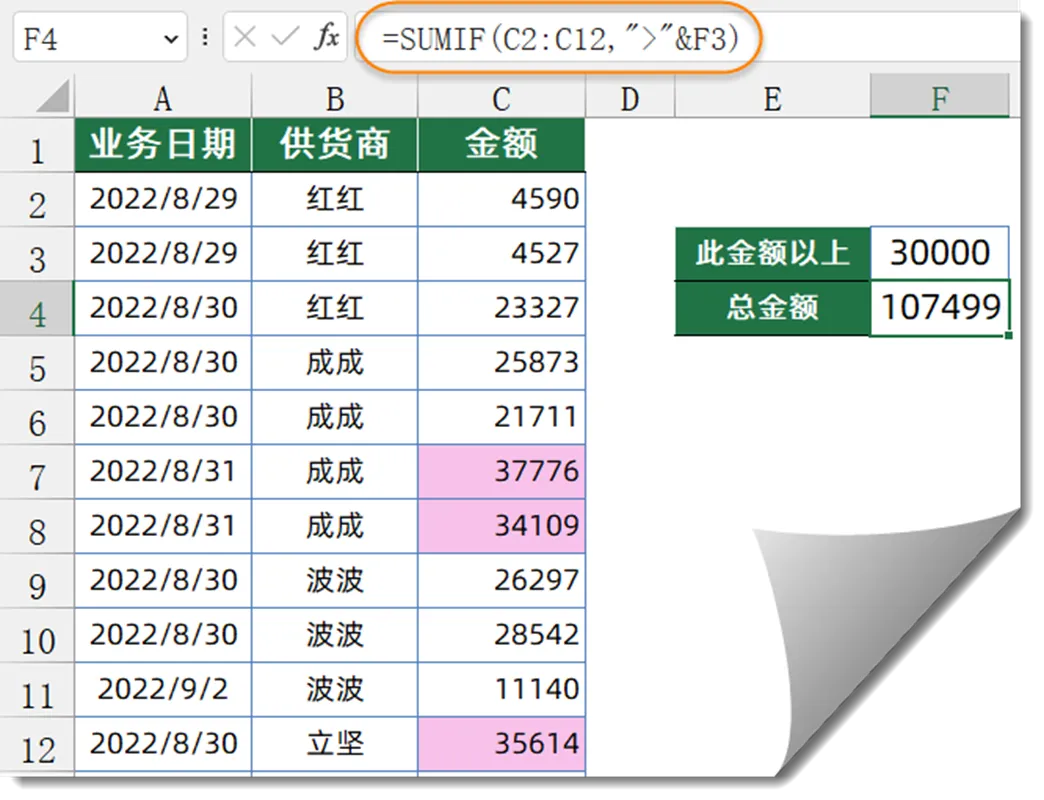
Task: Click the result cell 107499
Action: tap(939, 308)
